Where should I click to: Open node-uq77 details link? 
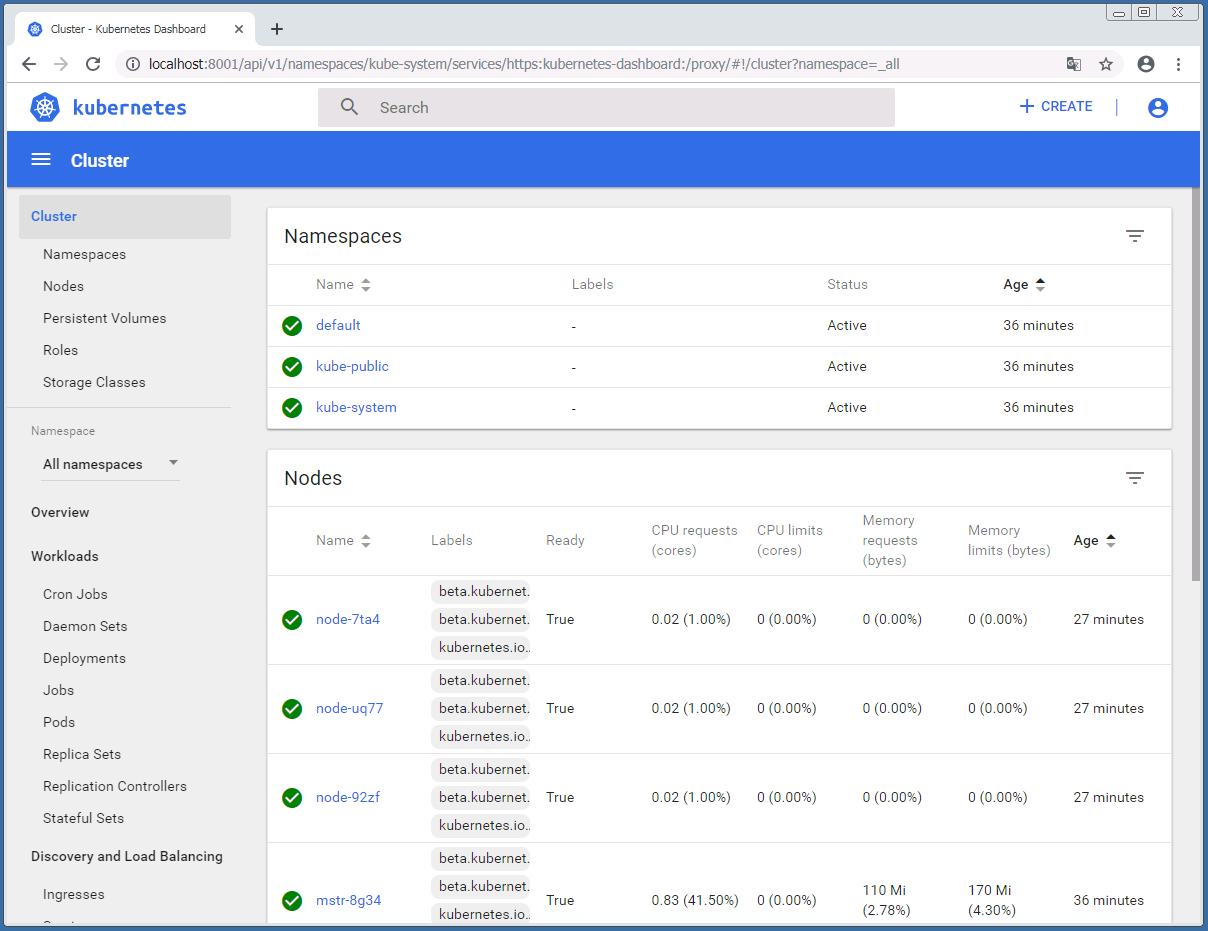click(x=350, y=709)
